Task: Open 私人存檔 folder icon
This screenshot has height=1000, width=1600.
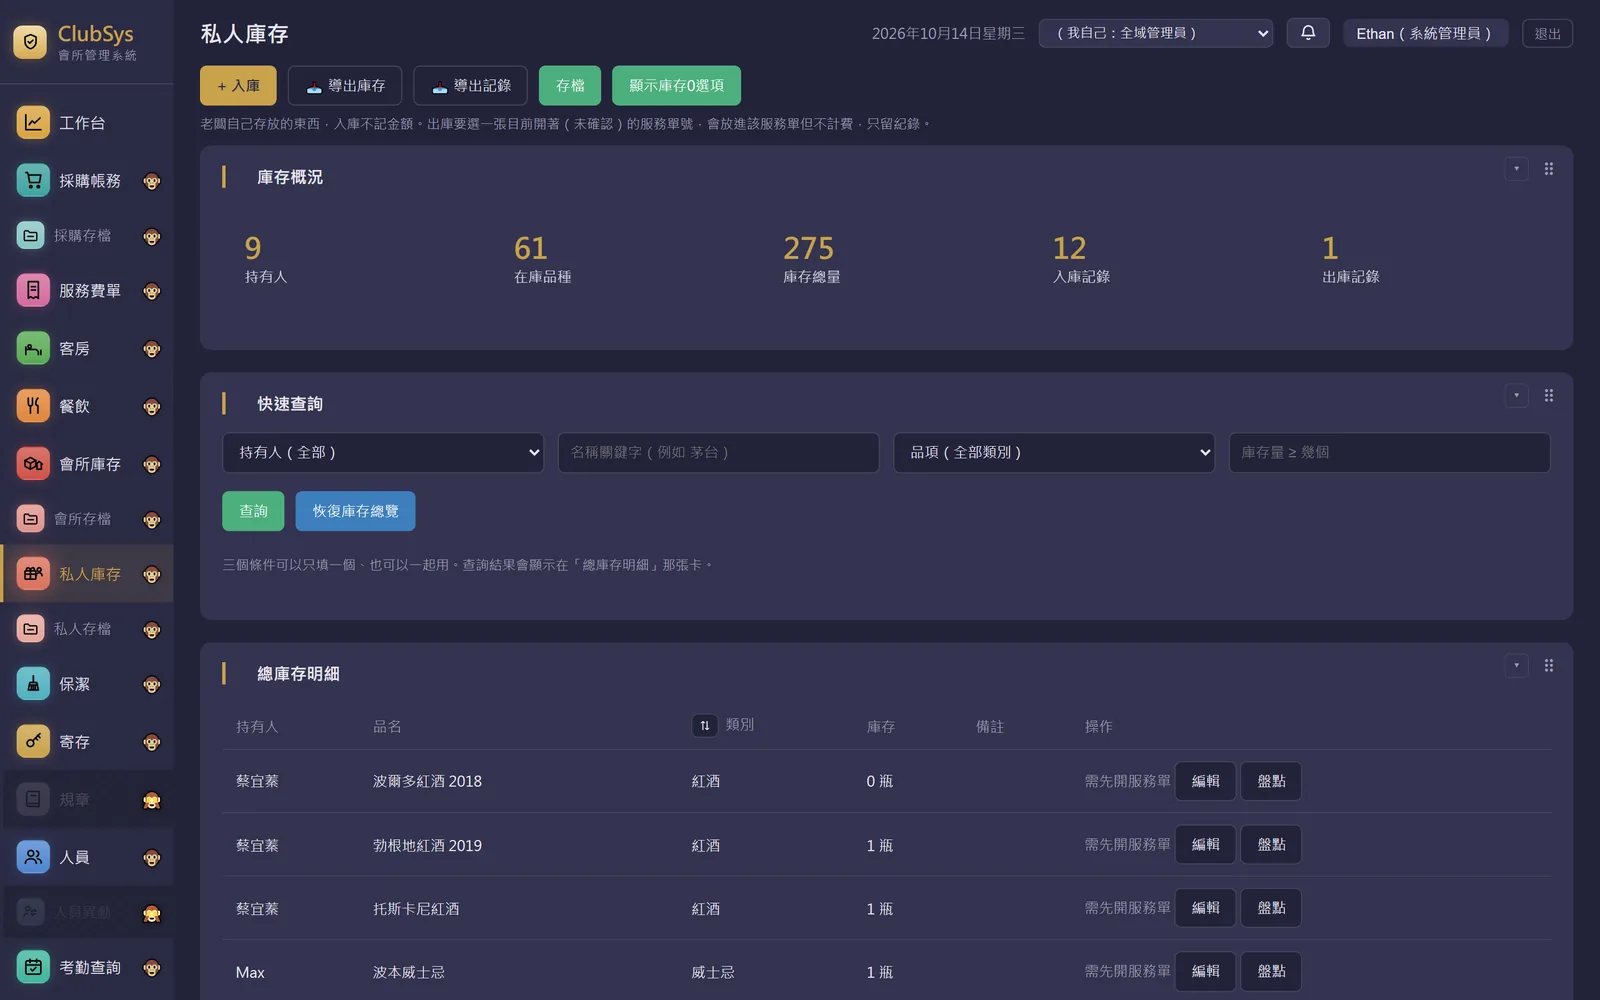Action: pyautogui.click(x=31, y=629)
